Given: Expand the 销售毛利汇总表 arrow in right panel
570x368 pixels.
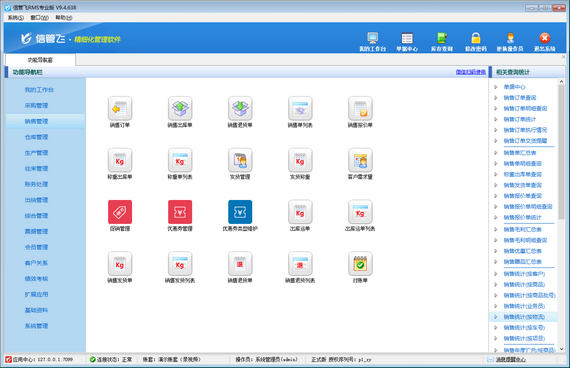Looking at the screenshot, I should (x=495, y=229).
